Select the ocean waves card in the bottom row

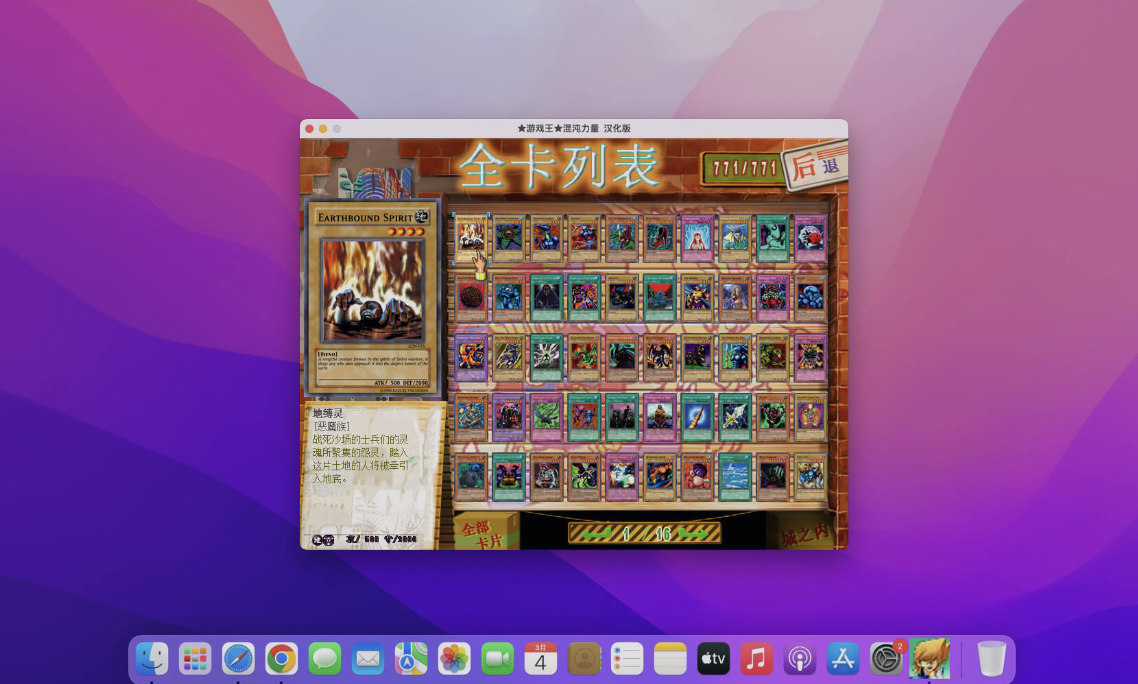click(x=734, y=477)
